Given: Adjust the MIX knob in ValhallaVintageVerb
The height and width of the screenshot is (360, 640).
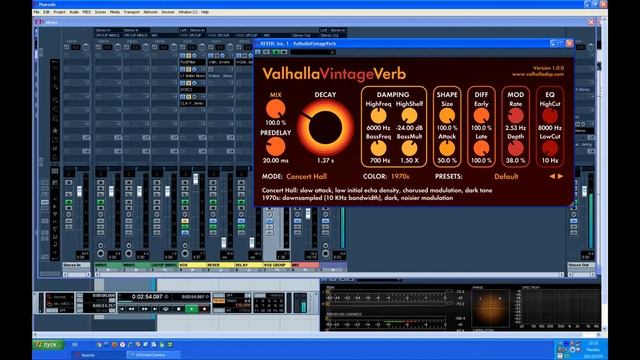Looking at the screenshot, I should pyautogui.click(x=276, y=109).
